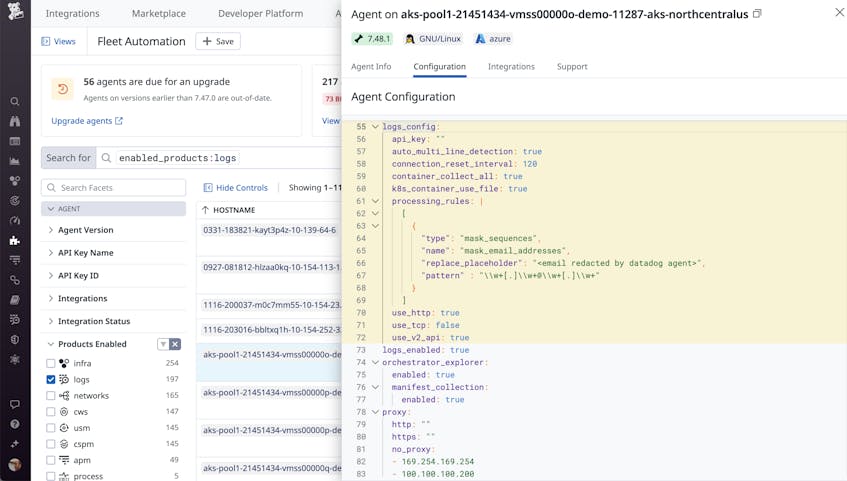The width and height of the screenshot is (847, 481).
Task: Click the Products Enabled filter funnel icon
Action: pyautogui.click(x=163, y=344)
